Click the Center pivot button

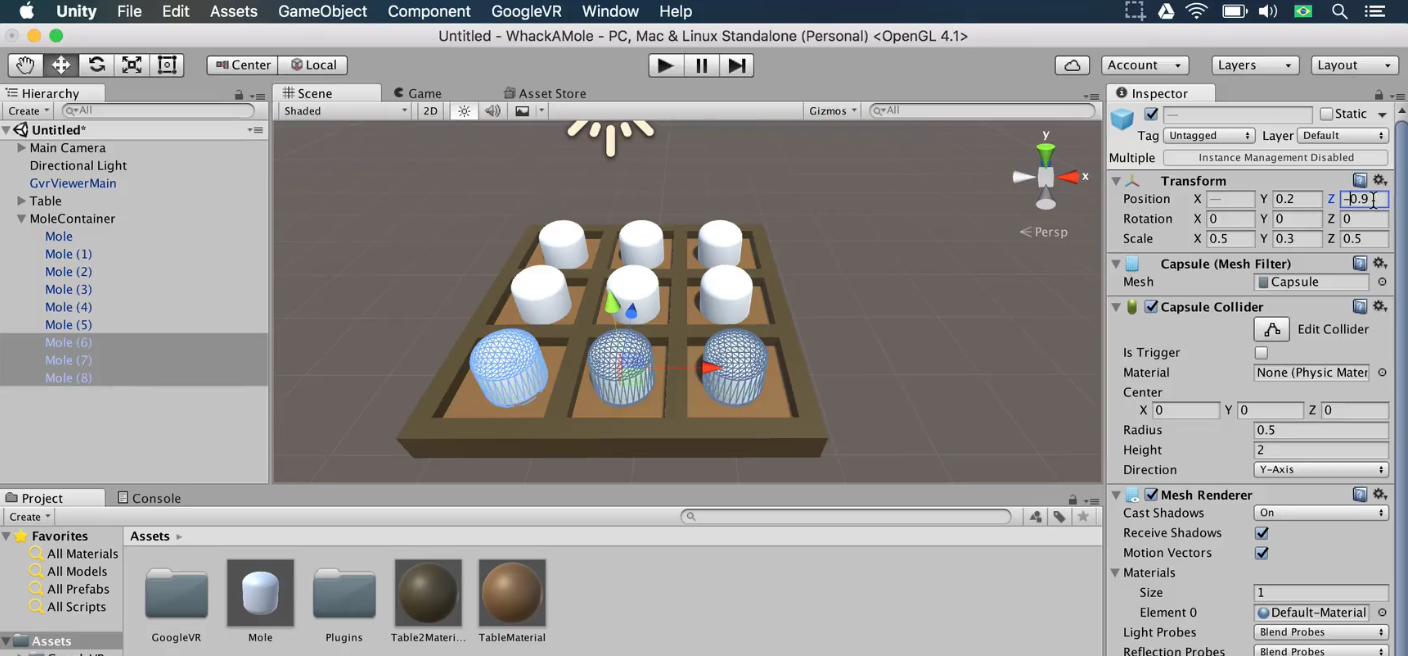pos(241,64)
